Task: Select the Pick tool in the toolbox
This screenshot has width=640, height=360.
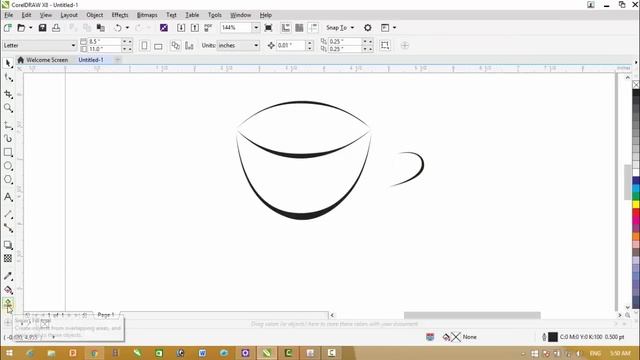Action: pyautogui.click(x=8, y=63)
